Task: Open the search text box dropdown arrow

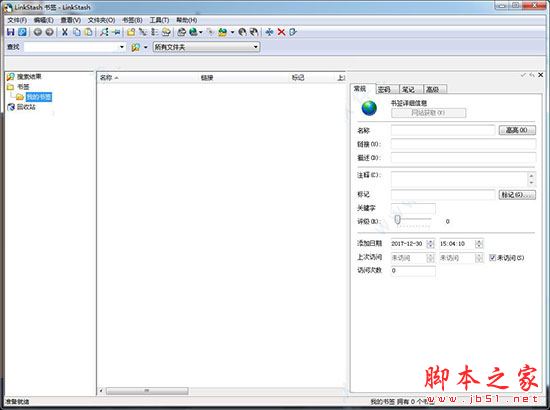Action: click(x=122, y=47)
